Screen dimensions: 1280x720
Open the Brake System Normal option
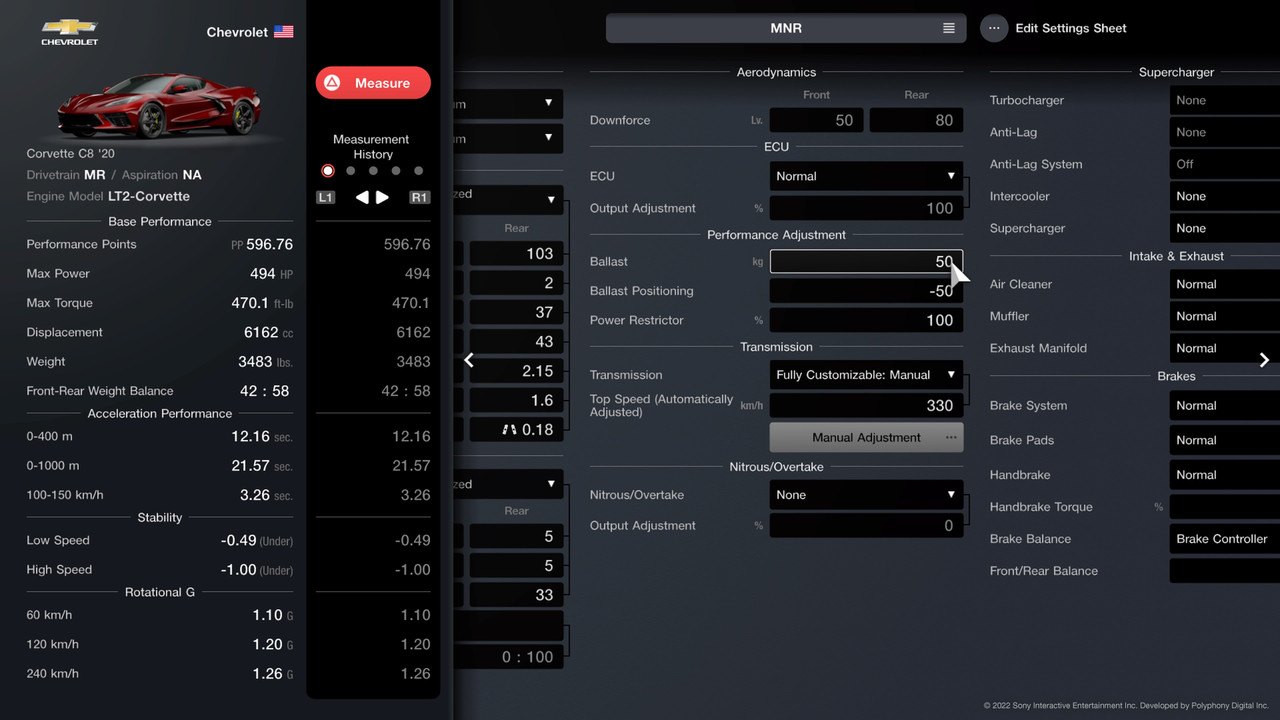(1225, 406)
